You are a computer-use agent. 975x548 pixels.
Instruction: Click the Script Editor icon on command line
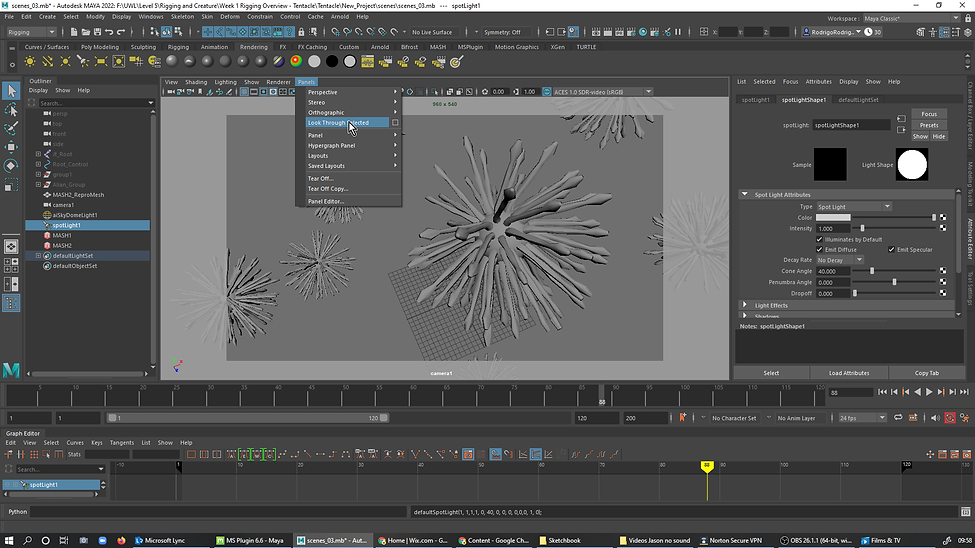[x=965, y=512]
